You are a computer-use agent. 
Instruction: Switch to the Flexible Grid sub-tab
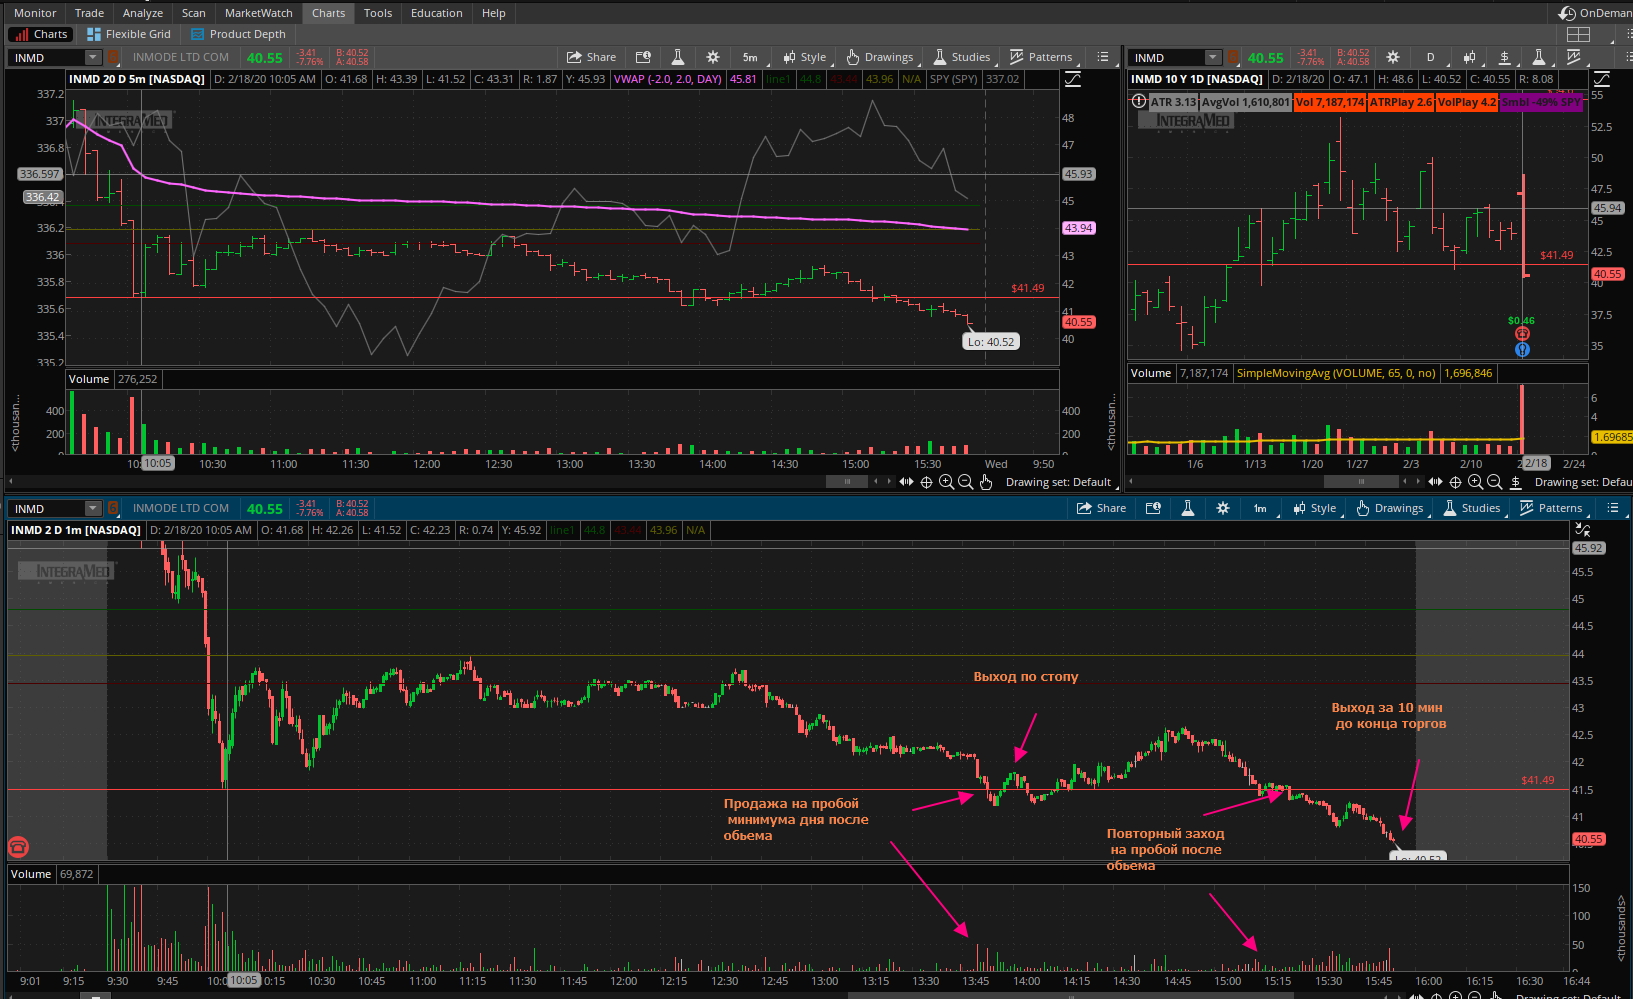(x=129, y=34)
